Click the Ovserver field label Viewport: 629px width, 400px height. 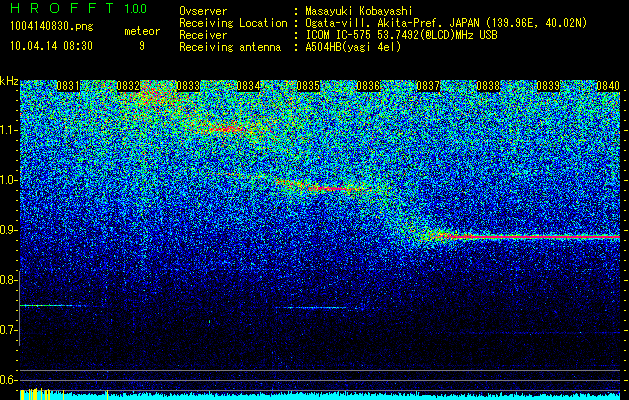203,12
